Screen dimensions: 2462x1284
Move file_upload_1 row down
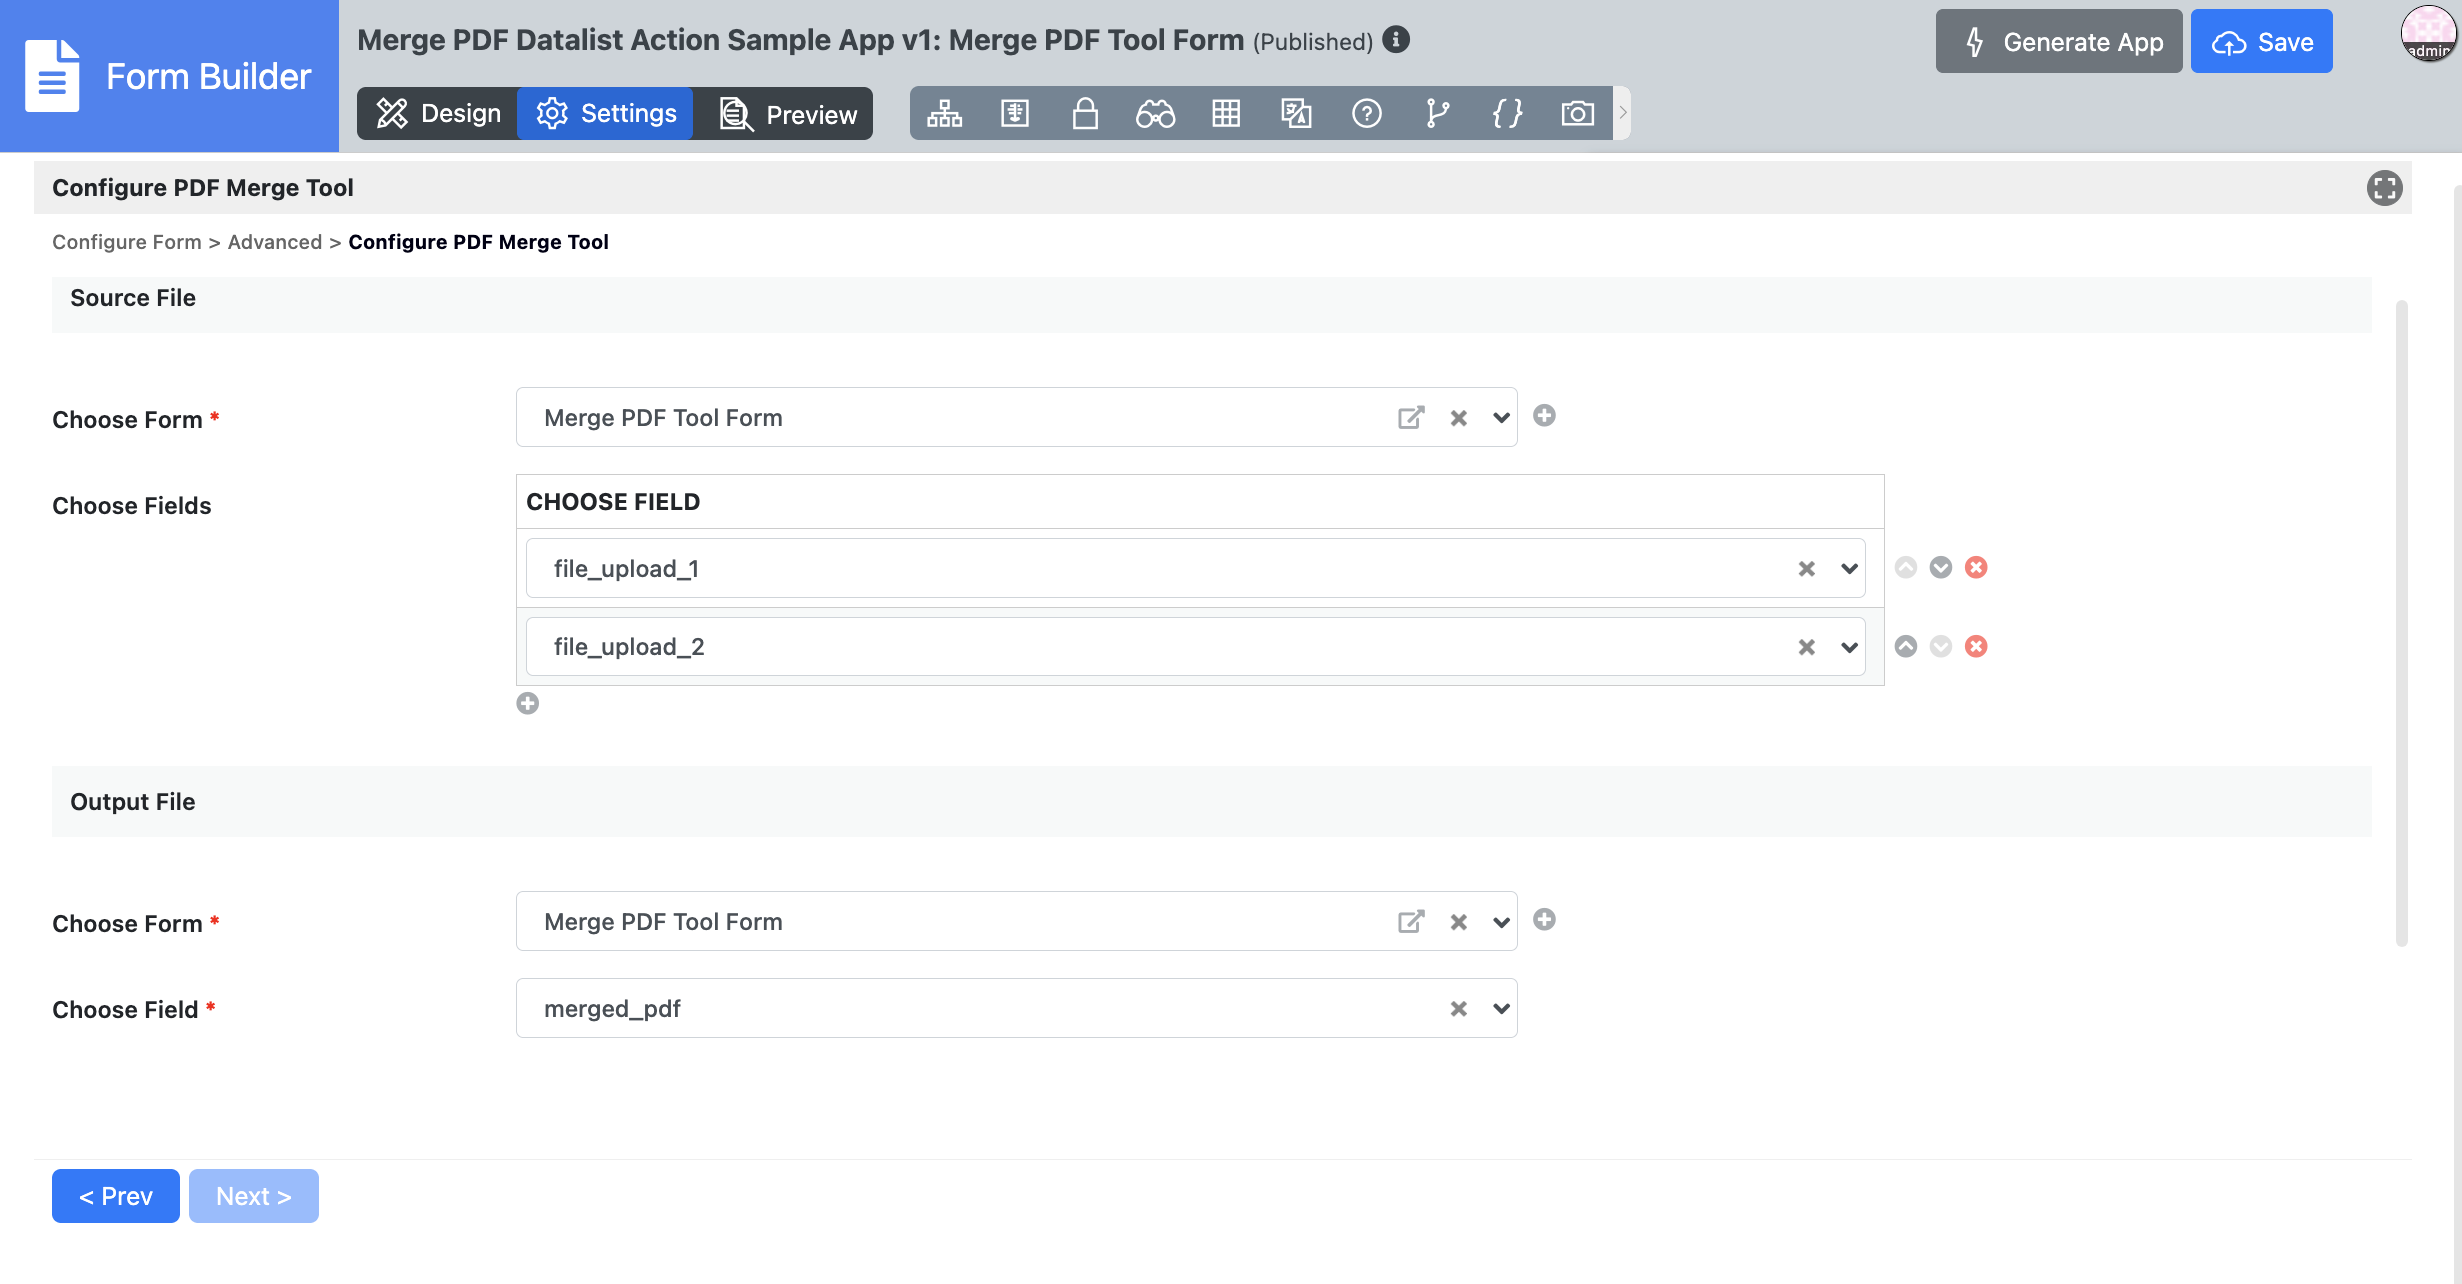1941,568
